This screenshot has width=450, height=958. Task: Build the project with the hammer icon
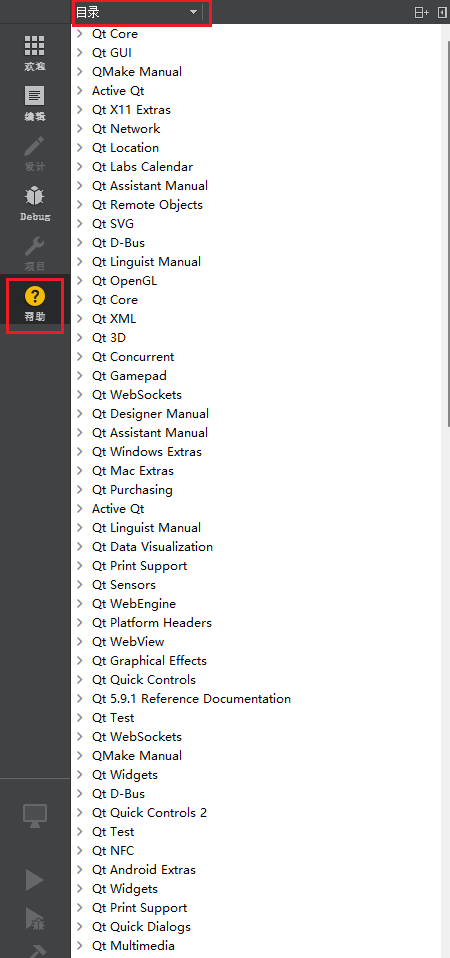coord(35,951)
